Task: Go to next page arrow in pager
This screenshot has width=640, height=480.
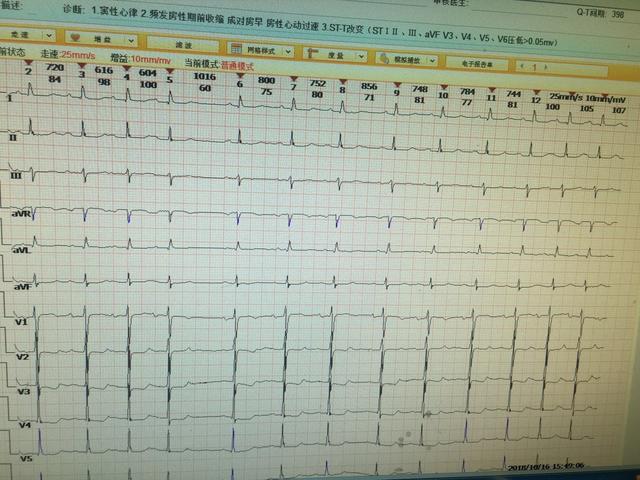Action: [x=547, y=67]
